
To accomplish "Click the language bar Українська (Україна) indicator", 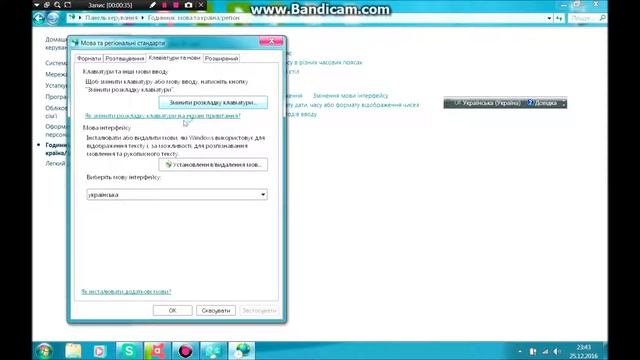I will 487,103.
